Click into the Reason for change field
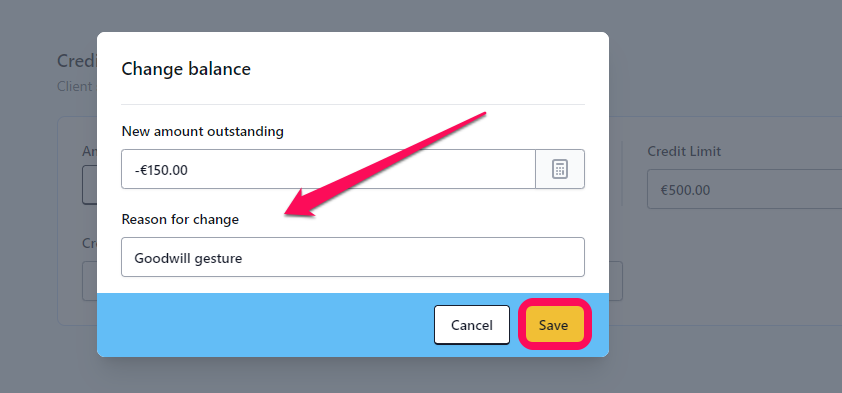Viewport: 842px width, 393px height. [x=353, y=257]
